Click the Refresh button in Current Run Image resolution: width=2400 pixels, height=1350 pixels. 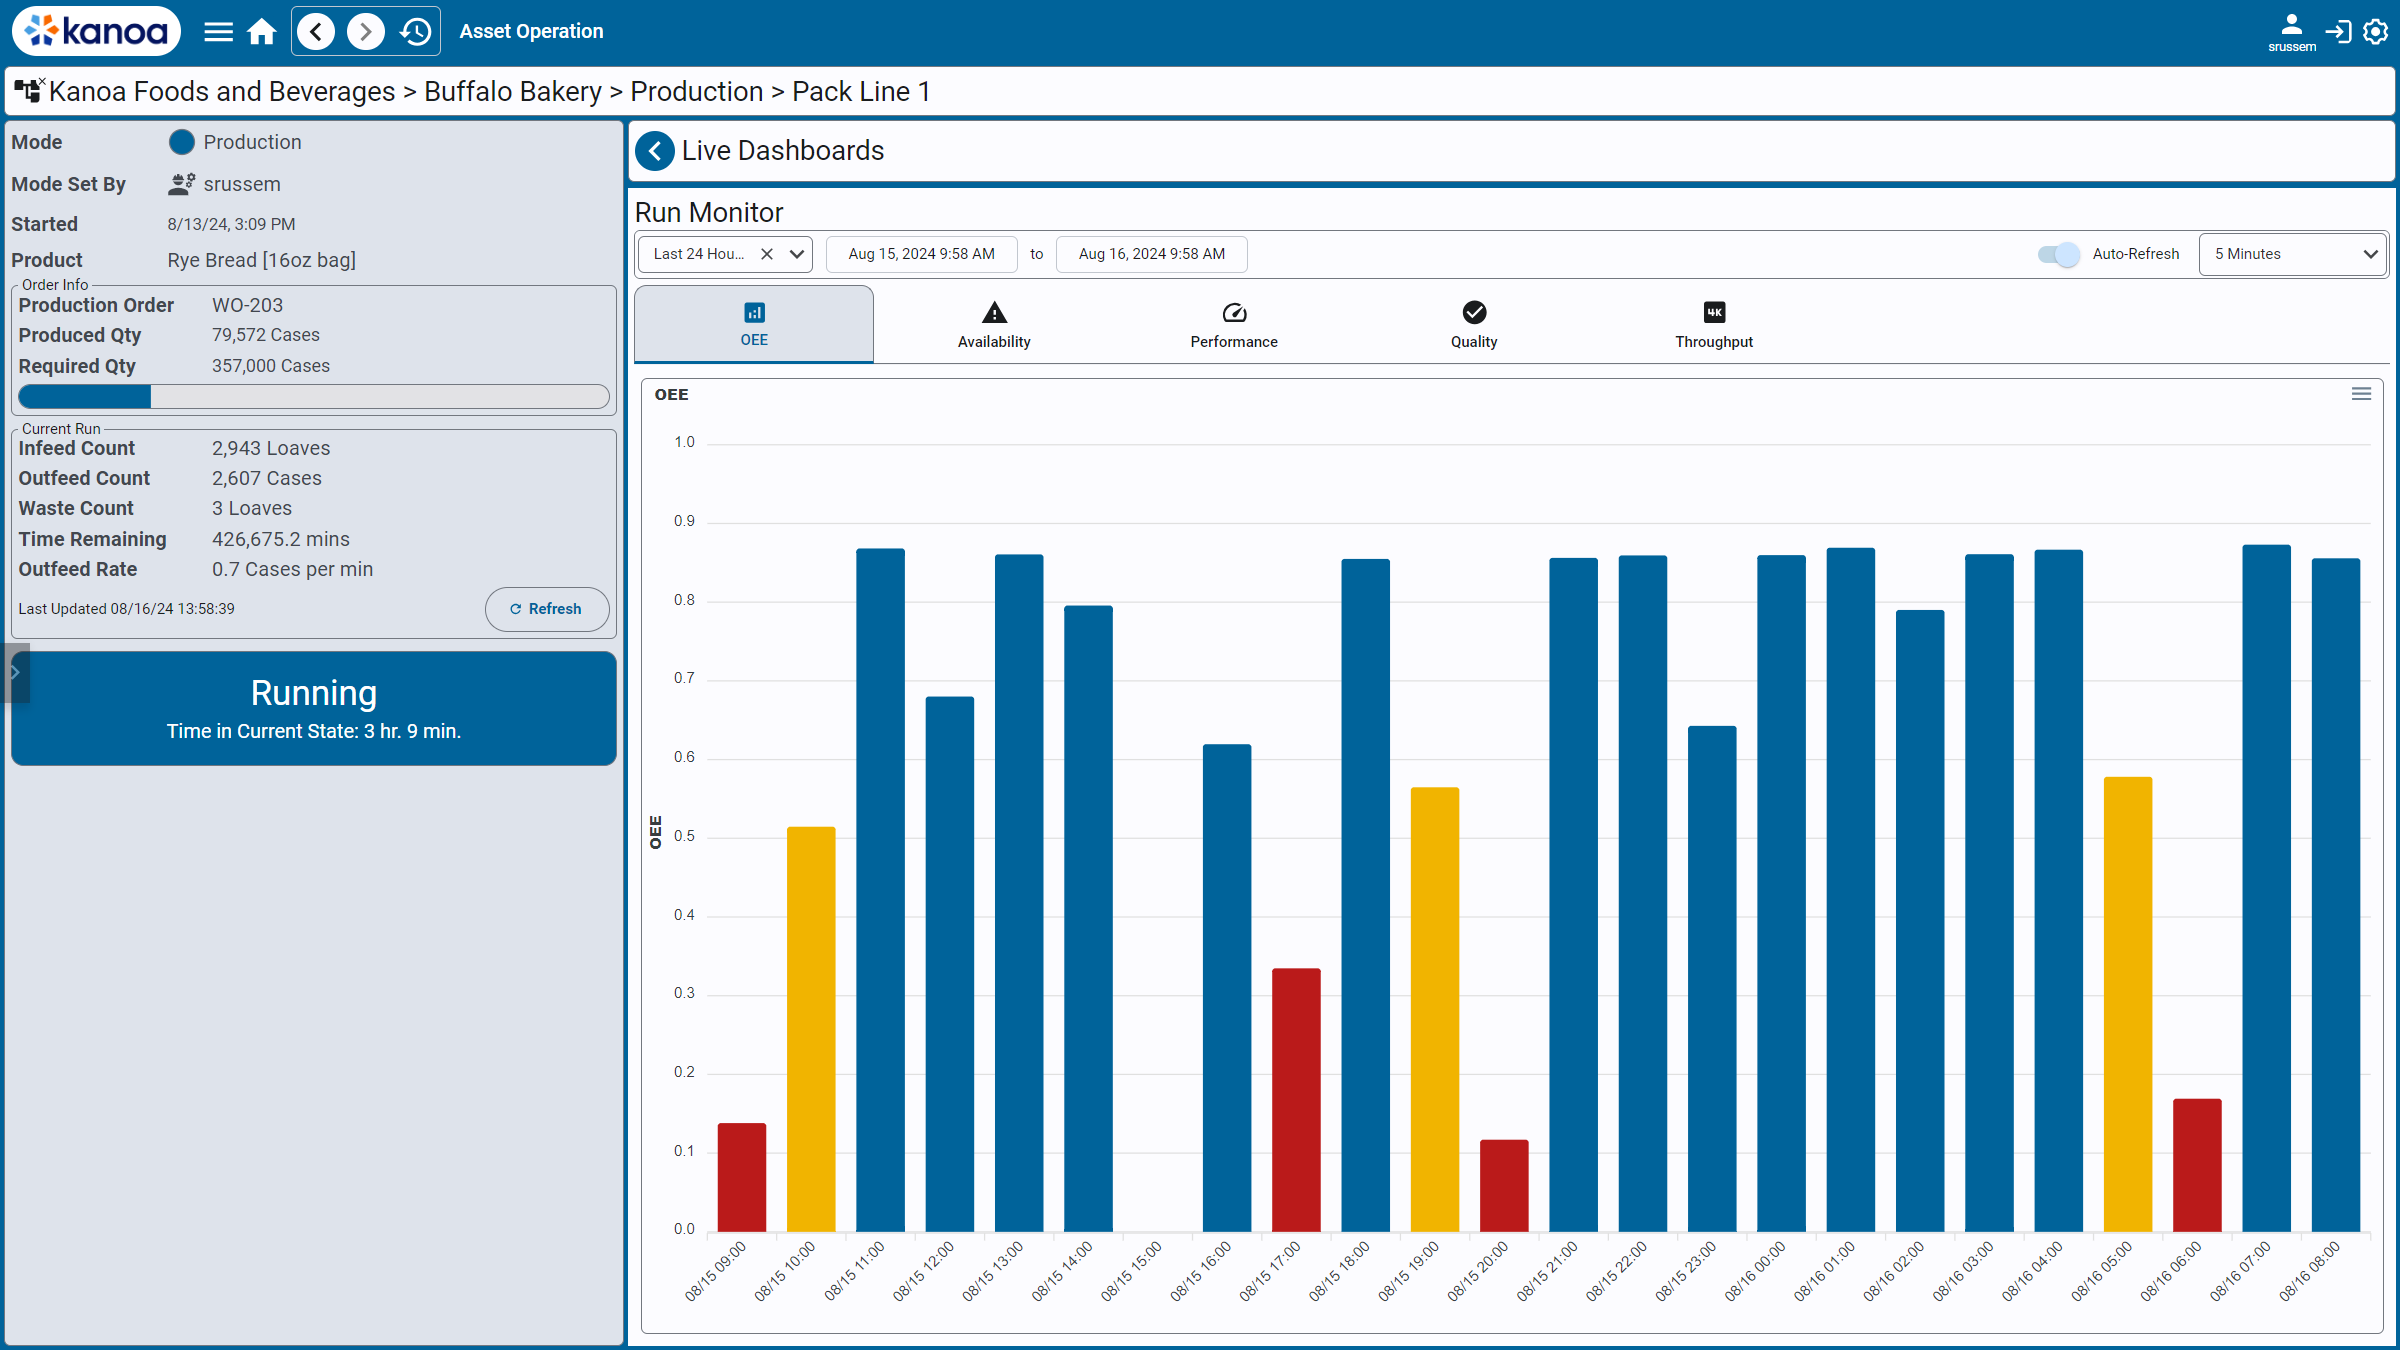coord(546,609)
